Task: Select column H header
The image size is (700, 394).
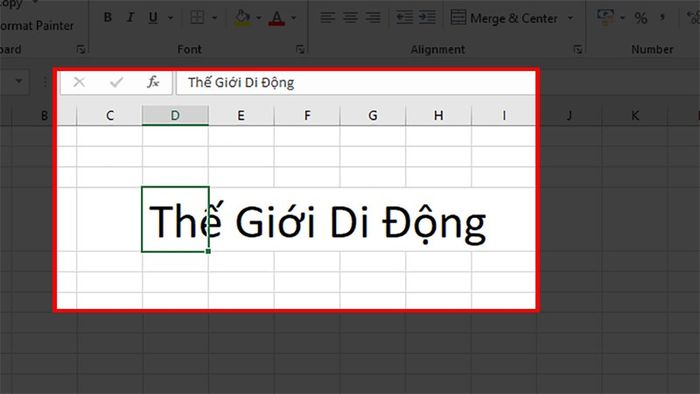Action: [438, 116]
